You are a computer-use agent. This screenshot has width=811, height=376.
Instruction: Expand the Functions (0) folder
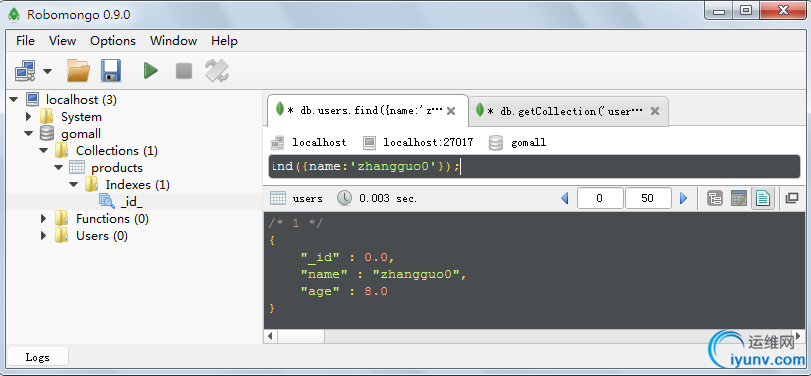click(x=44, y=219)
